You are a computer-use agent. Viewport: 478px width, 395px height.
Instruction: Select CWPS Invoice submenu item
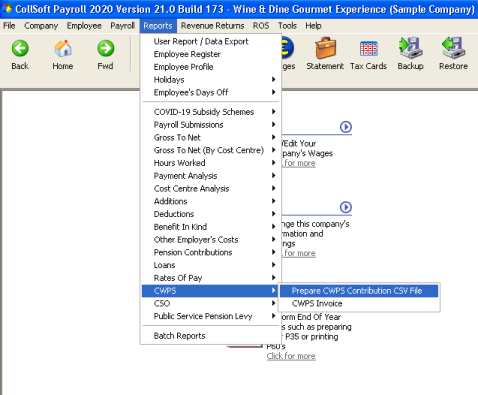359,303
